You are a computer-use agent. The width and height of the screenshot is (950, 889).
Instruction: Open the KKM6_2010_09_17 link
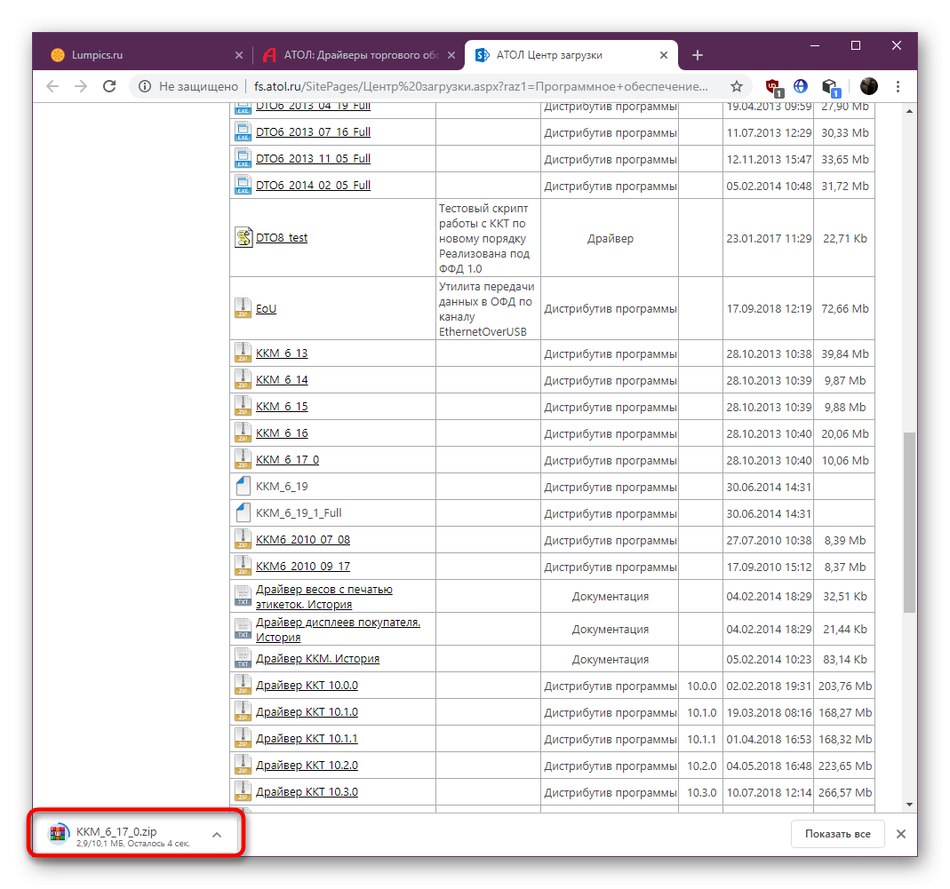302,567
